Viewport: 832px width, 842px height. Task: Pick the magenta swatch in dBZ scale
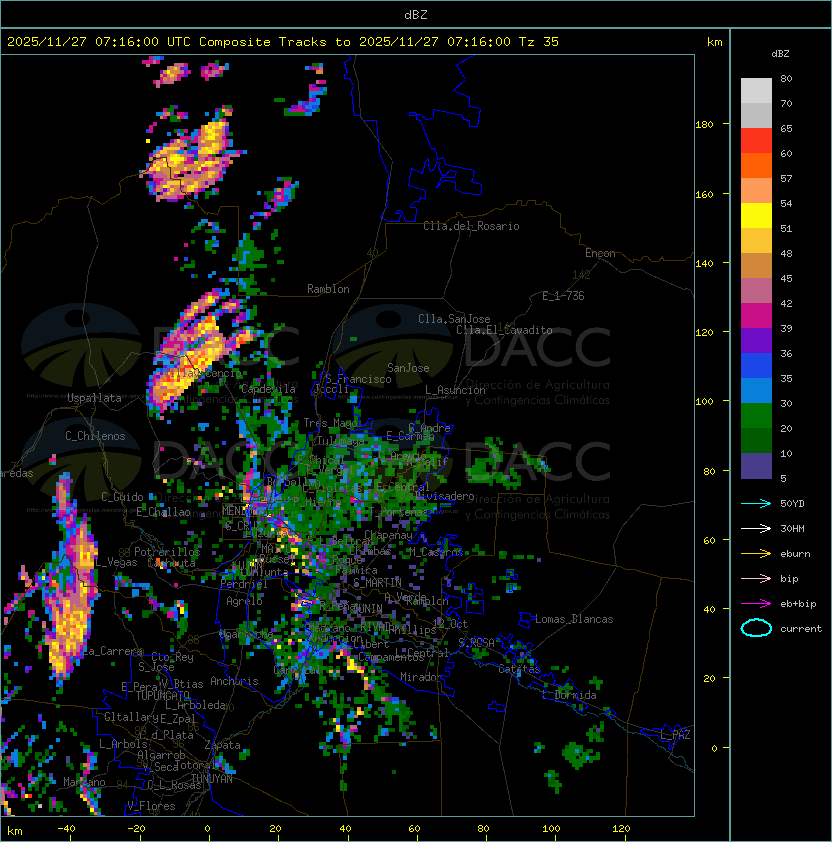756,316
